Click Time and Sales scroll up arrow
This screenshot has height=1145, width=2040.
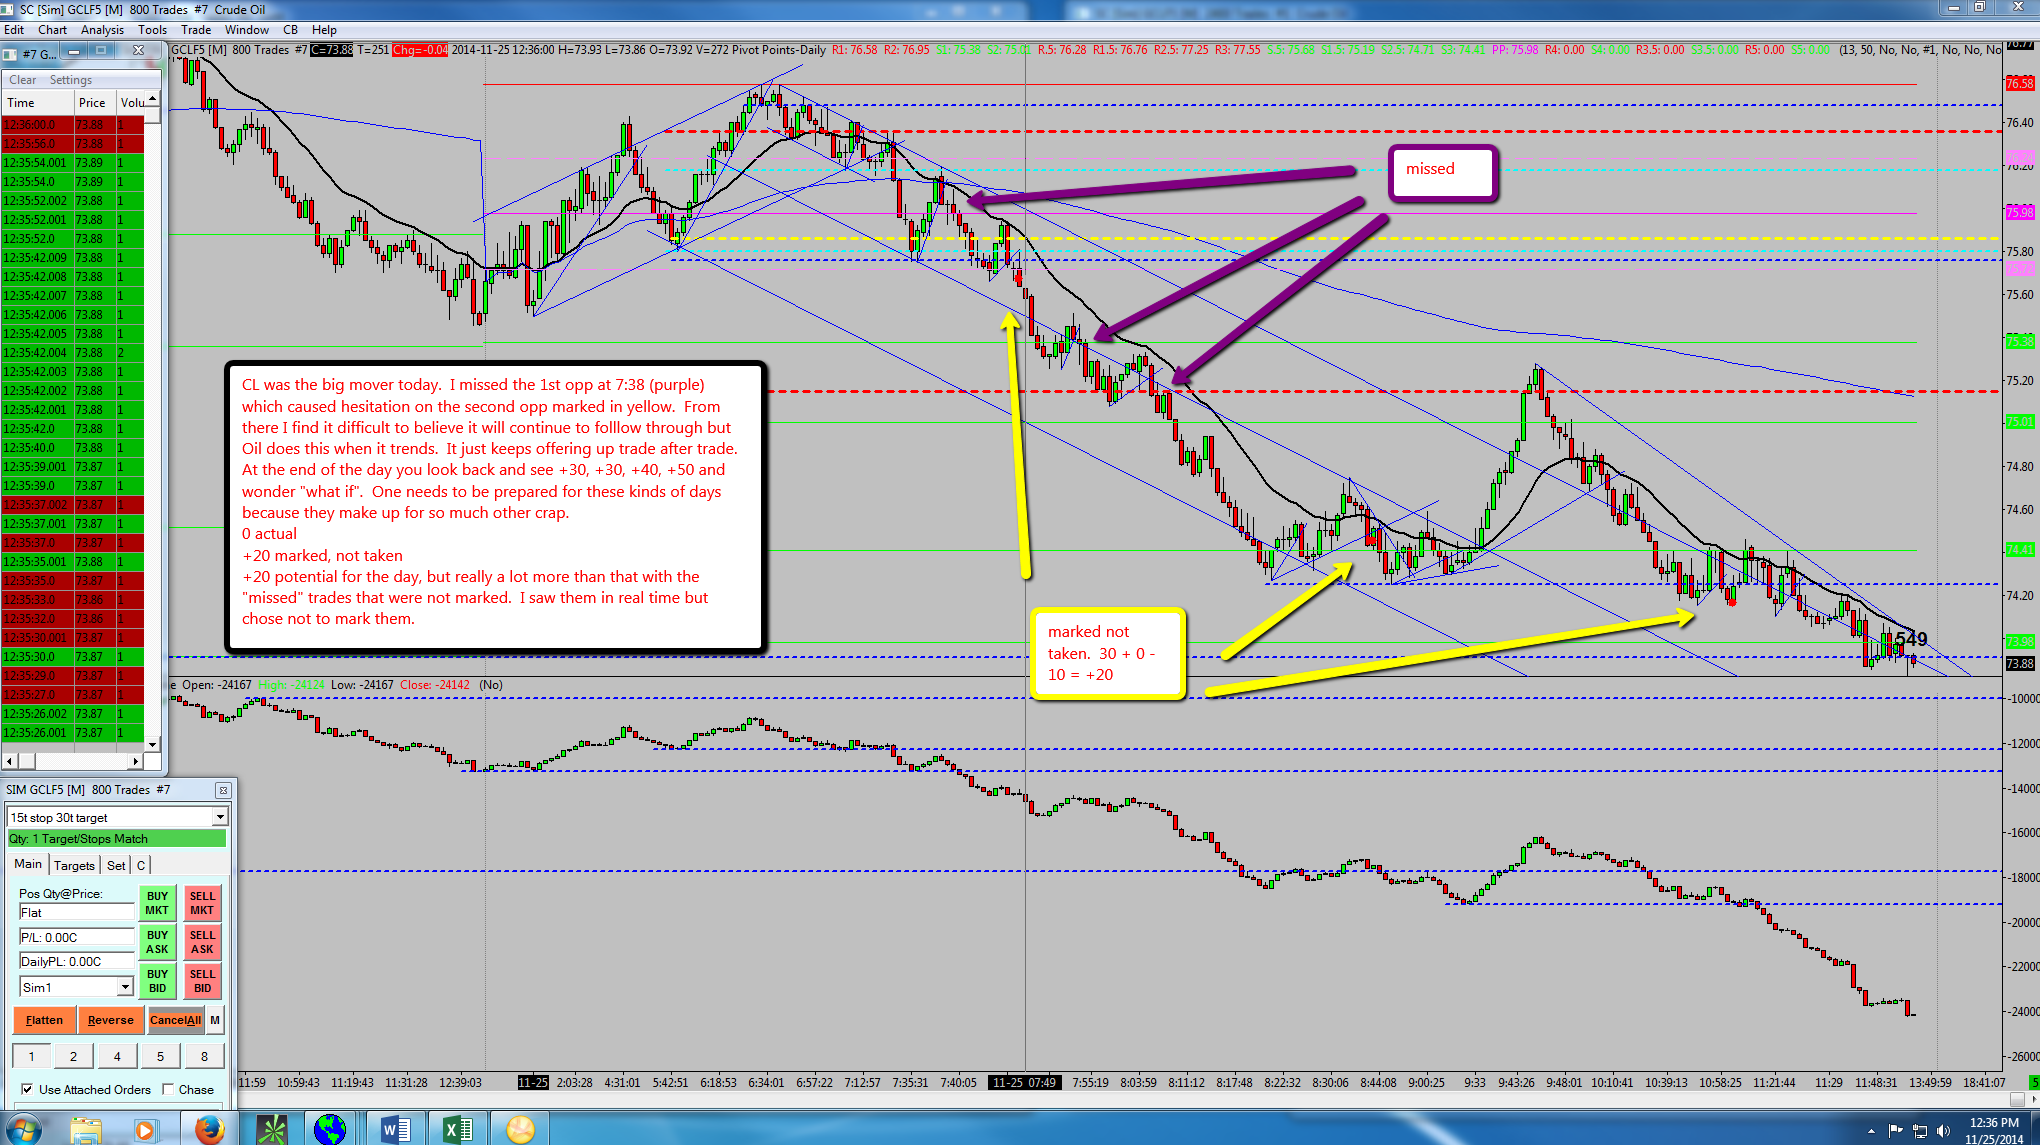[x=152, y=99]
